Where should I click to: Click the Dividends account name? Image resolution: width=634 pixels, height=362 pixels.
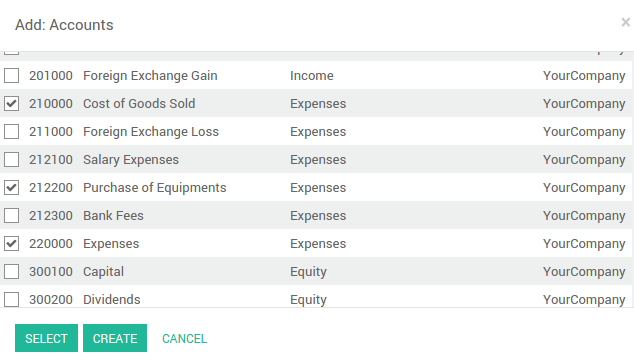coord(112,299)
